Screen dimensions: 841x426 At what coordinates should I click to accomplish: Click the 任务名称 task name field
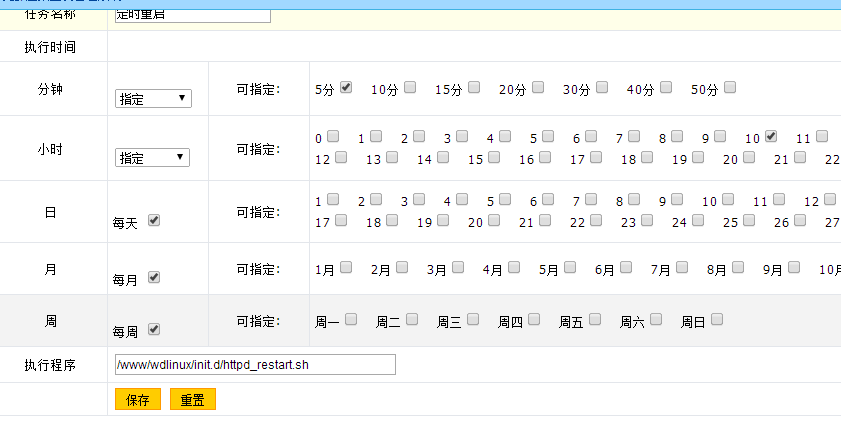tap(192, 15)
